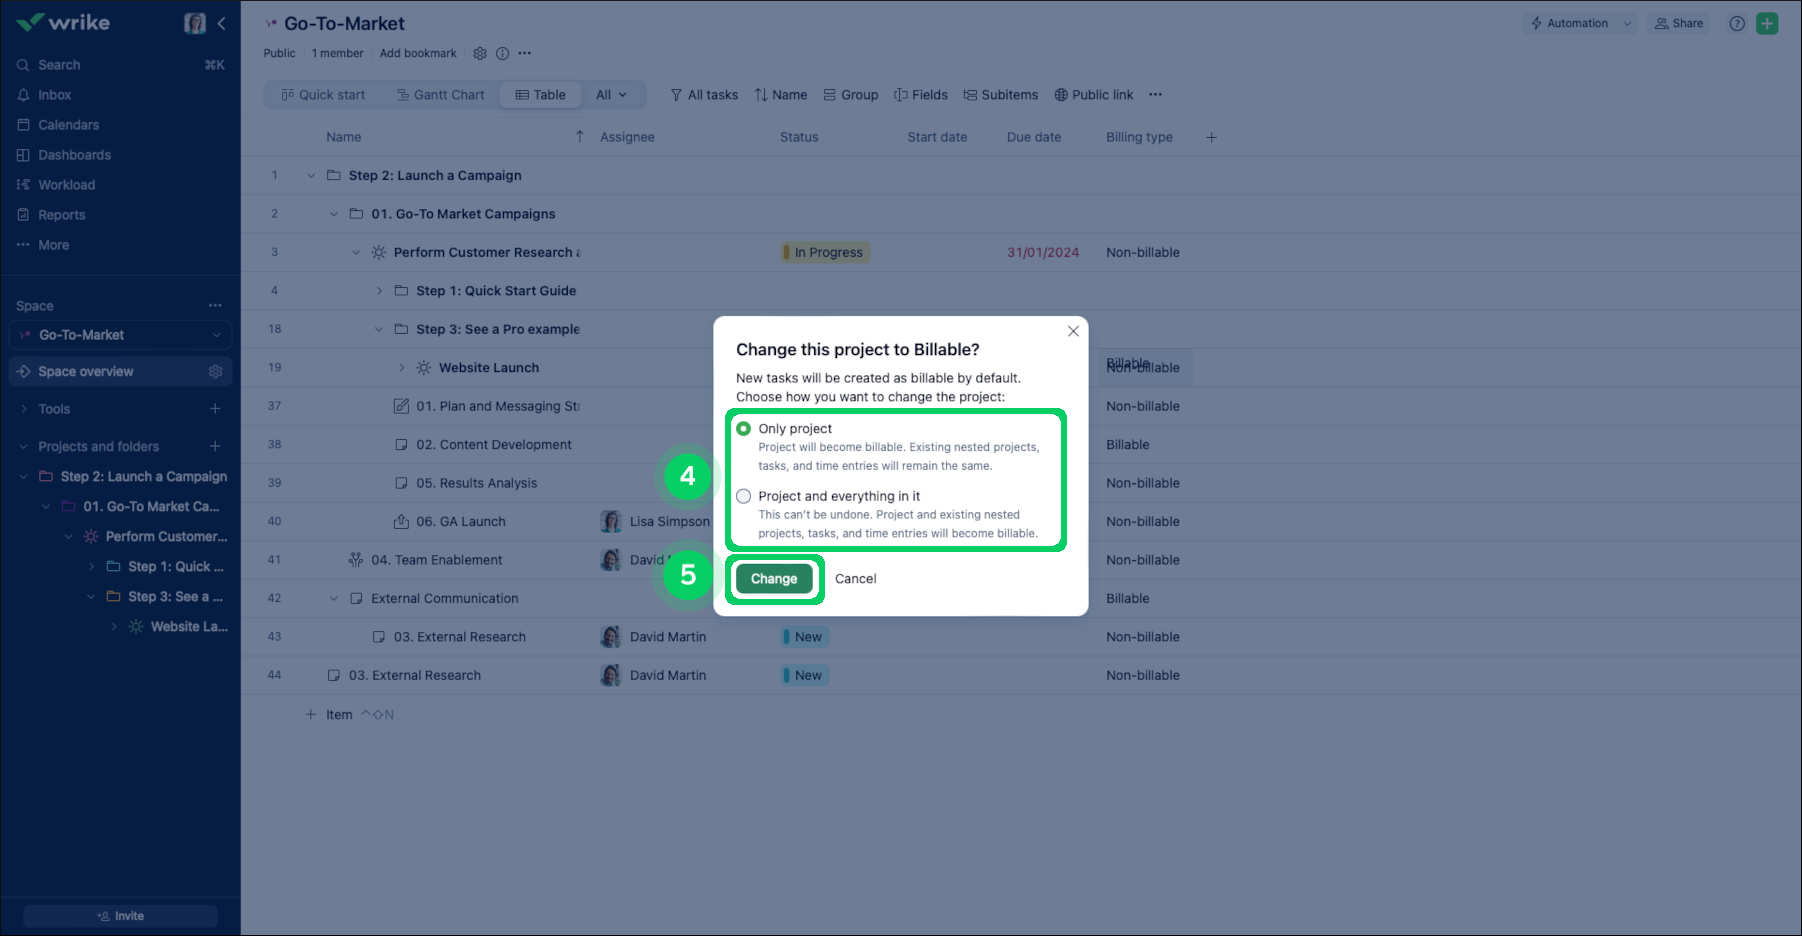Image resolution: width=1802 pixels, height=936 pixels.
Task: Select Space overview in sidebar
Action: 120,371
